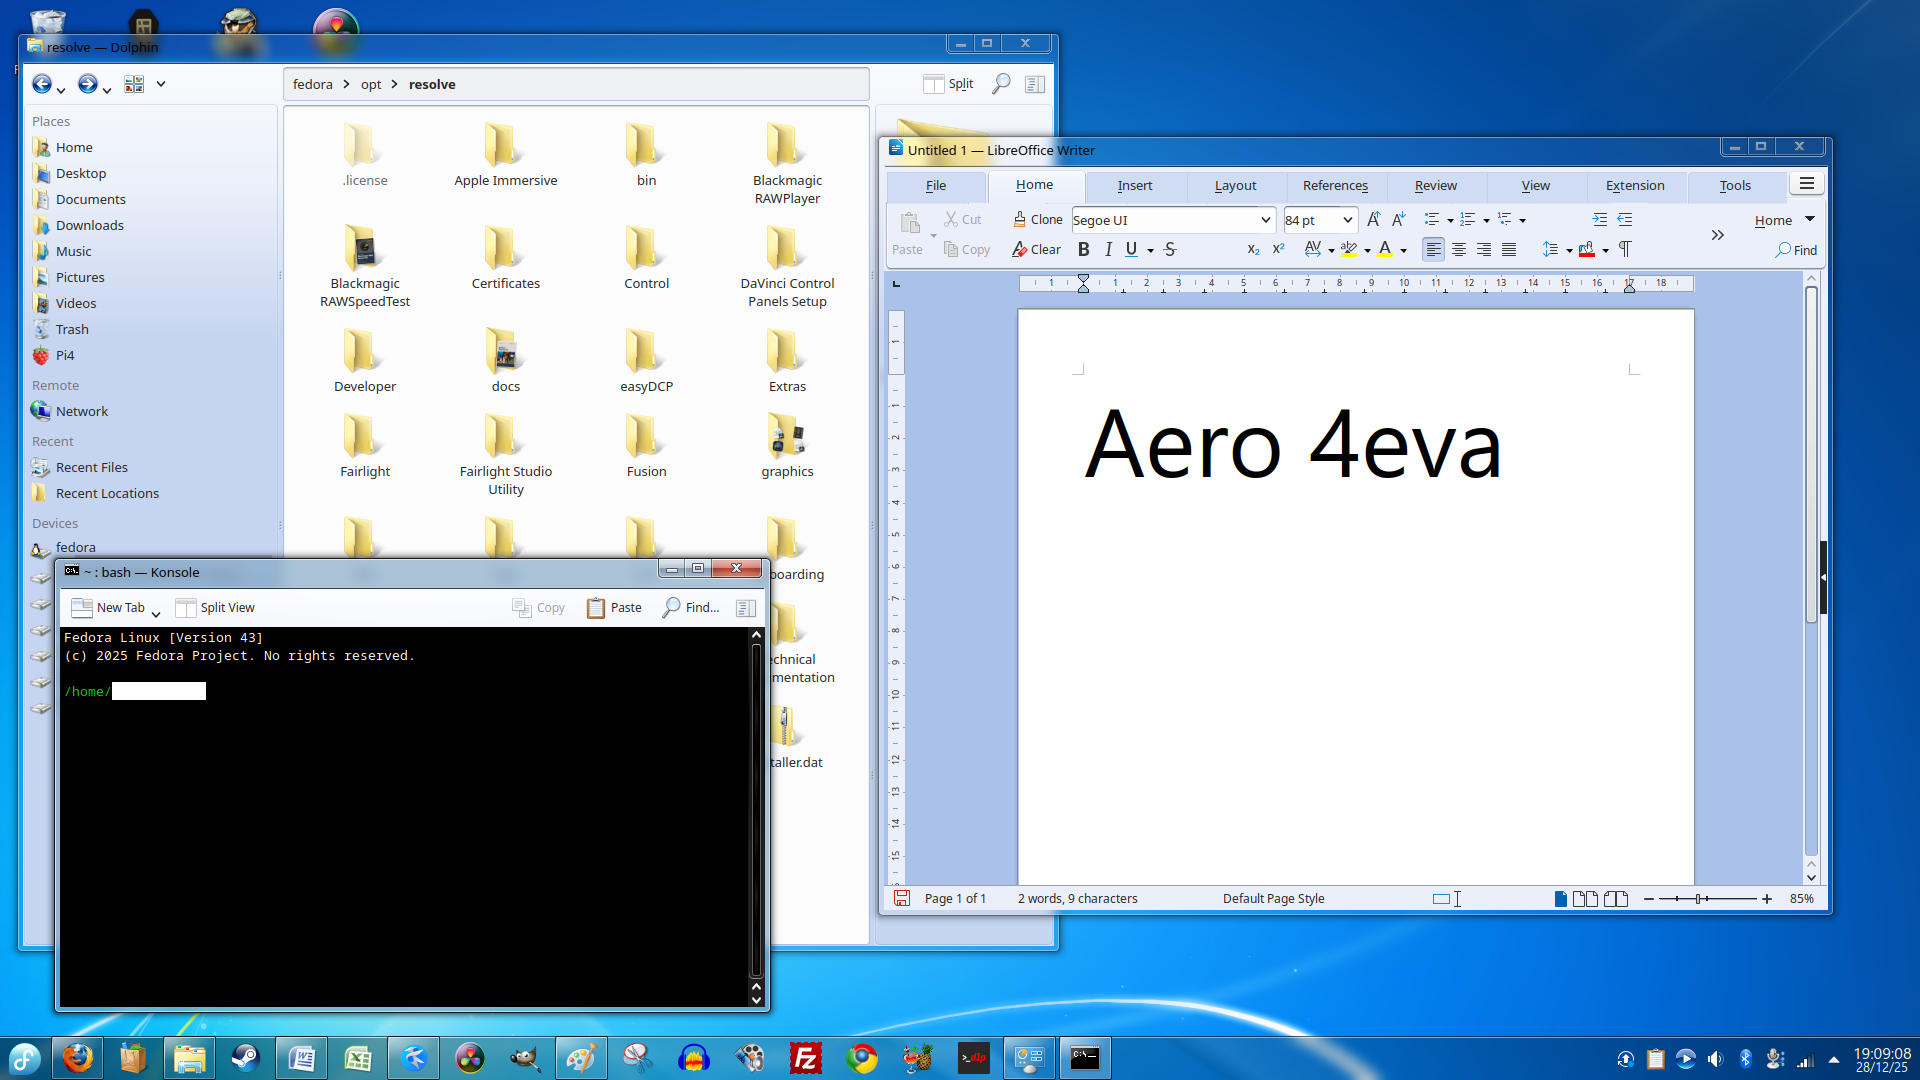The image size is (1920, 1080).
Task: Open the References tab
Action: [x=1334, y=186]
